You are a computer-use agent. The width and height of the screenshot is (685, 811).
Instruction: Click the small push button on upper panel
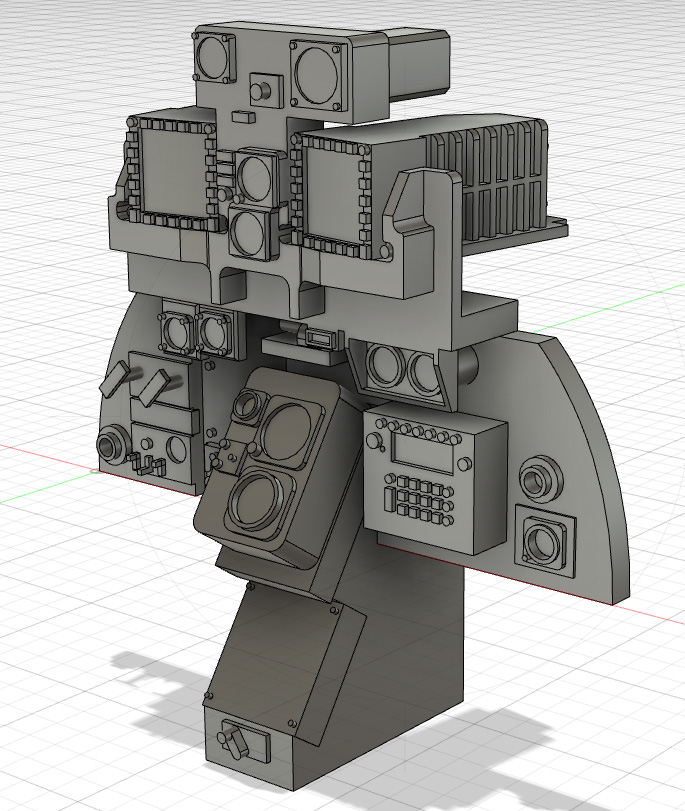click(x=262, y=90)
